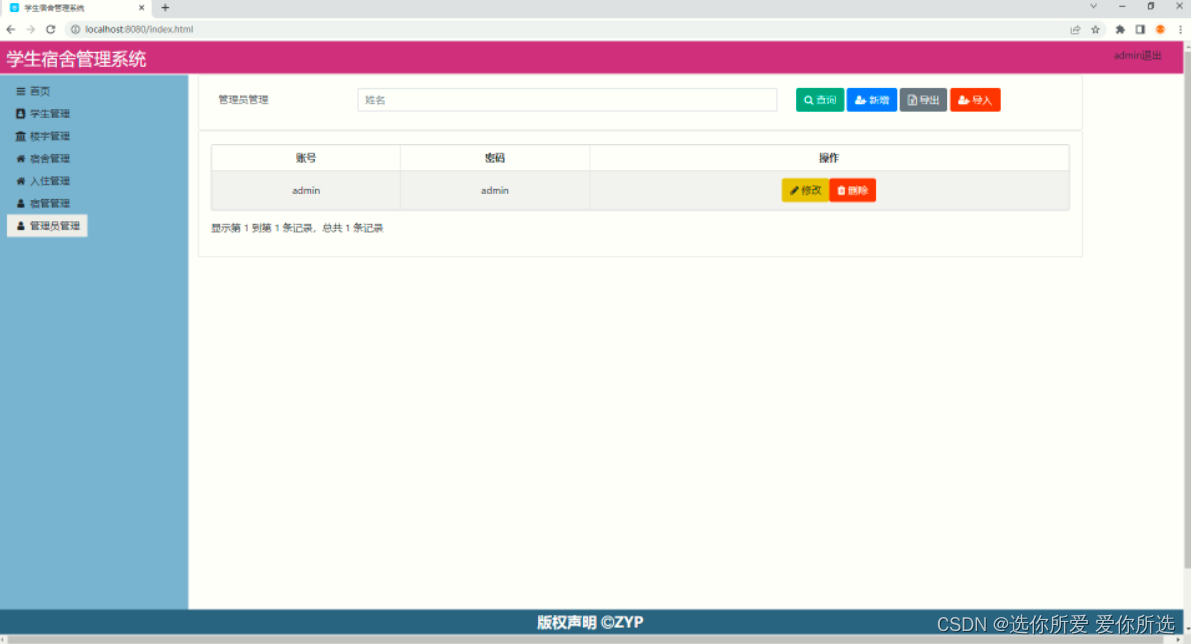Image resolution: width=1191 pixels, height=644 pixels.
Task: Click the browser profile avatar icon
Action: click(1160, 30)
